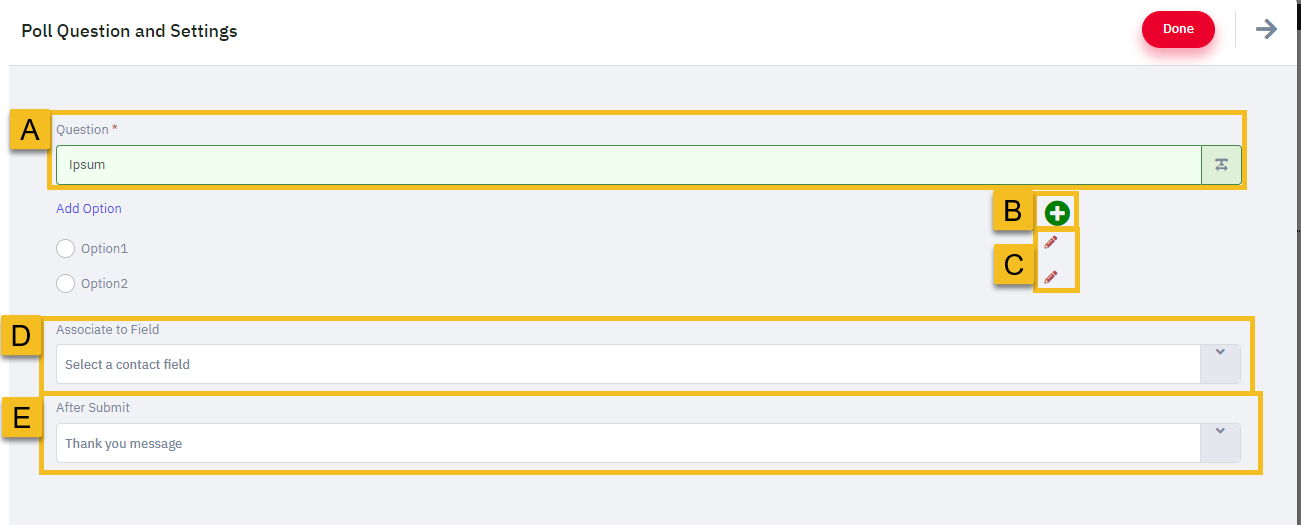Select the Option1 radio button
Screen dimensions: 1301x525
(x=65, y=248)
